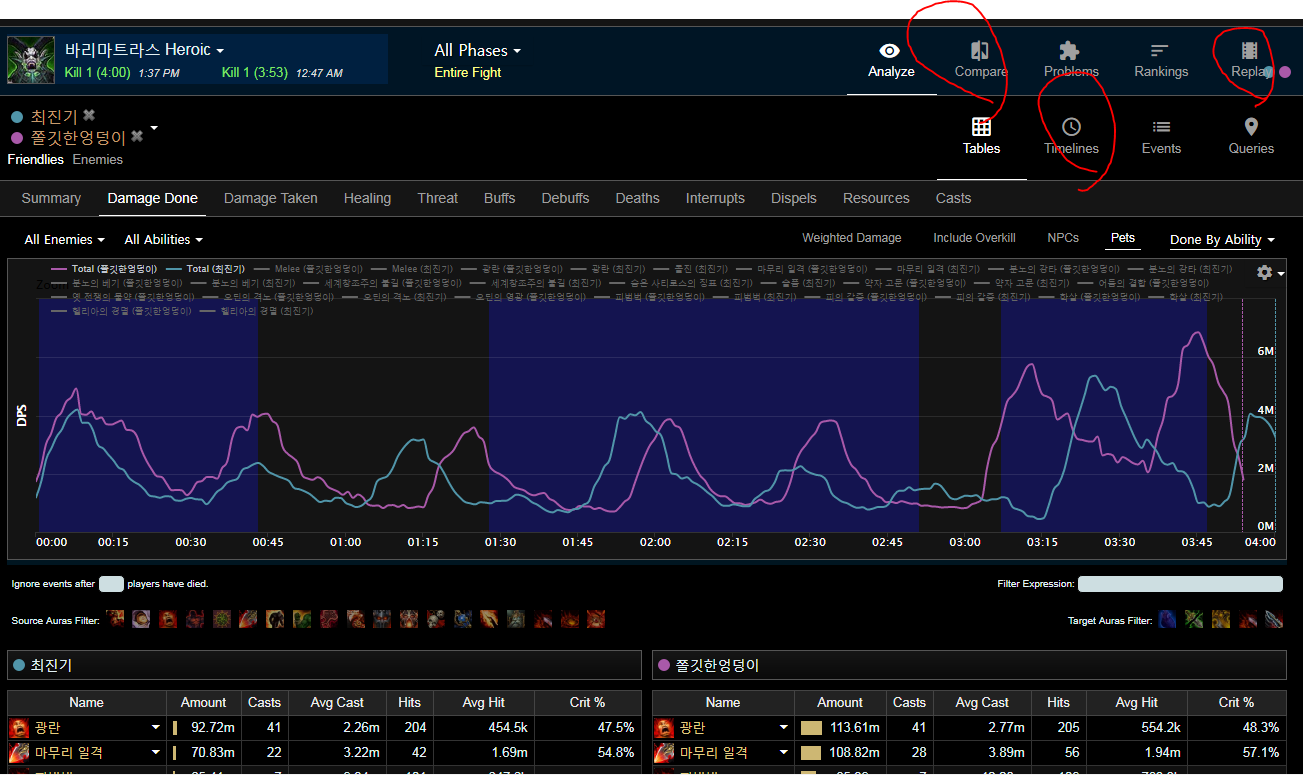Open the Rankings icon
Image resolution: width=1303 pixels, height=775 pixels.
(x=1160, y=51)
